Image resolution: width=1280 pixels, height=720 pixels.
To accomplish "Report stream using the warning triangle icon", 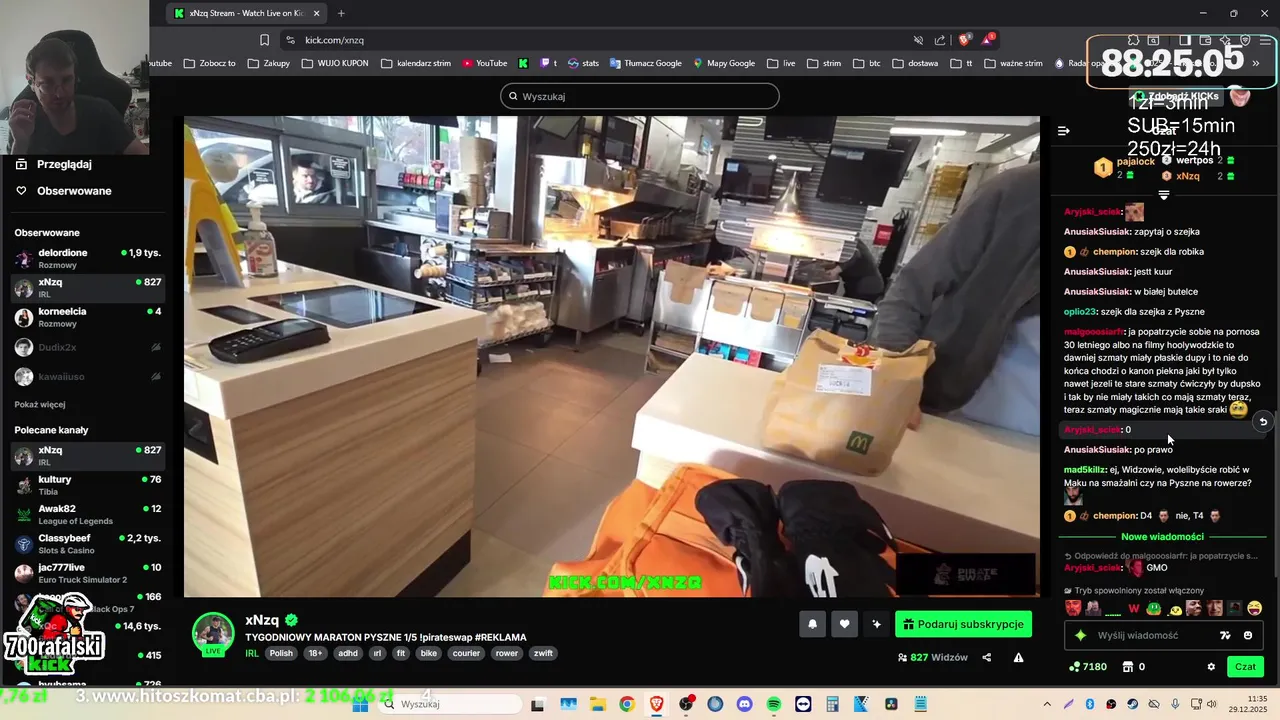I will [x=1018, y=657].
